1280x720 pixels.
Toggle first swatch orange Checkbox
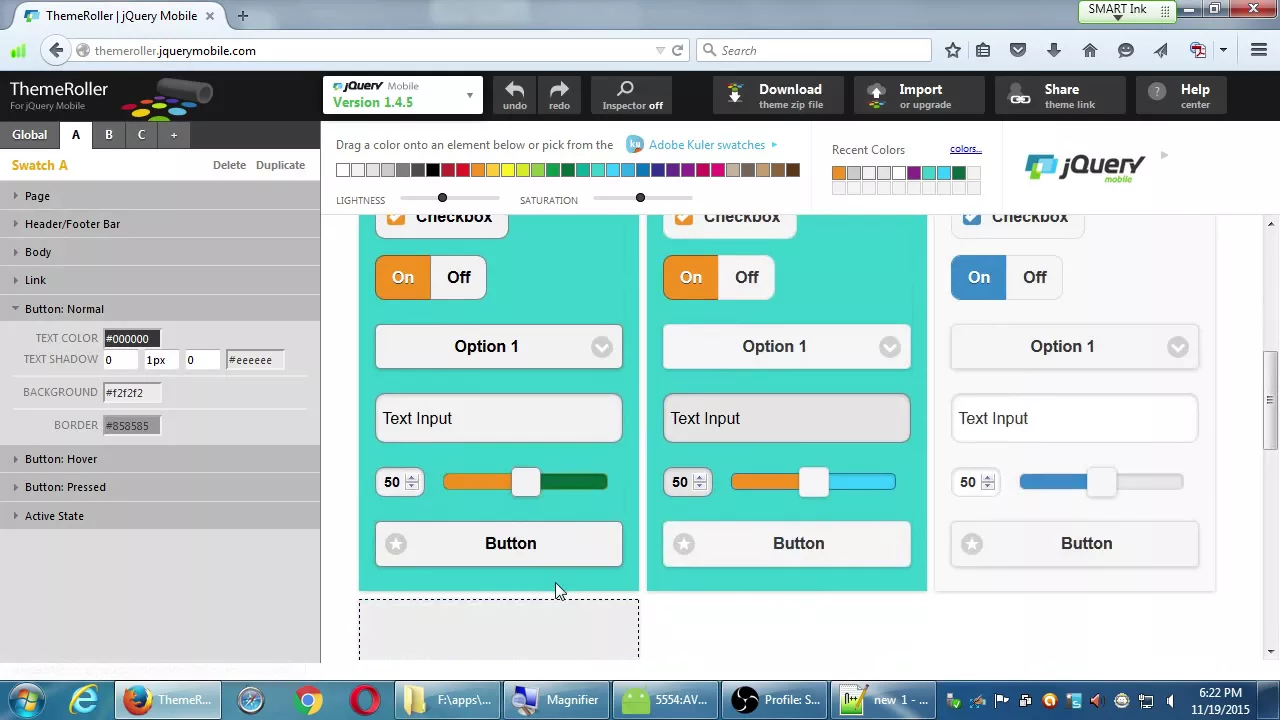tap(396, 218)
